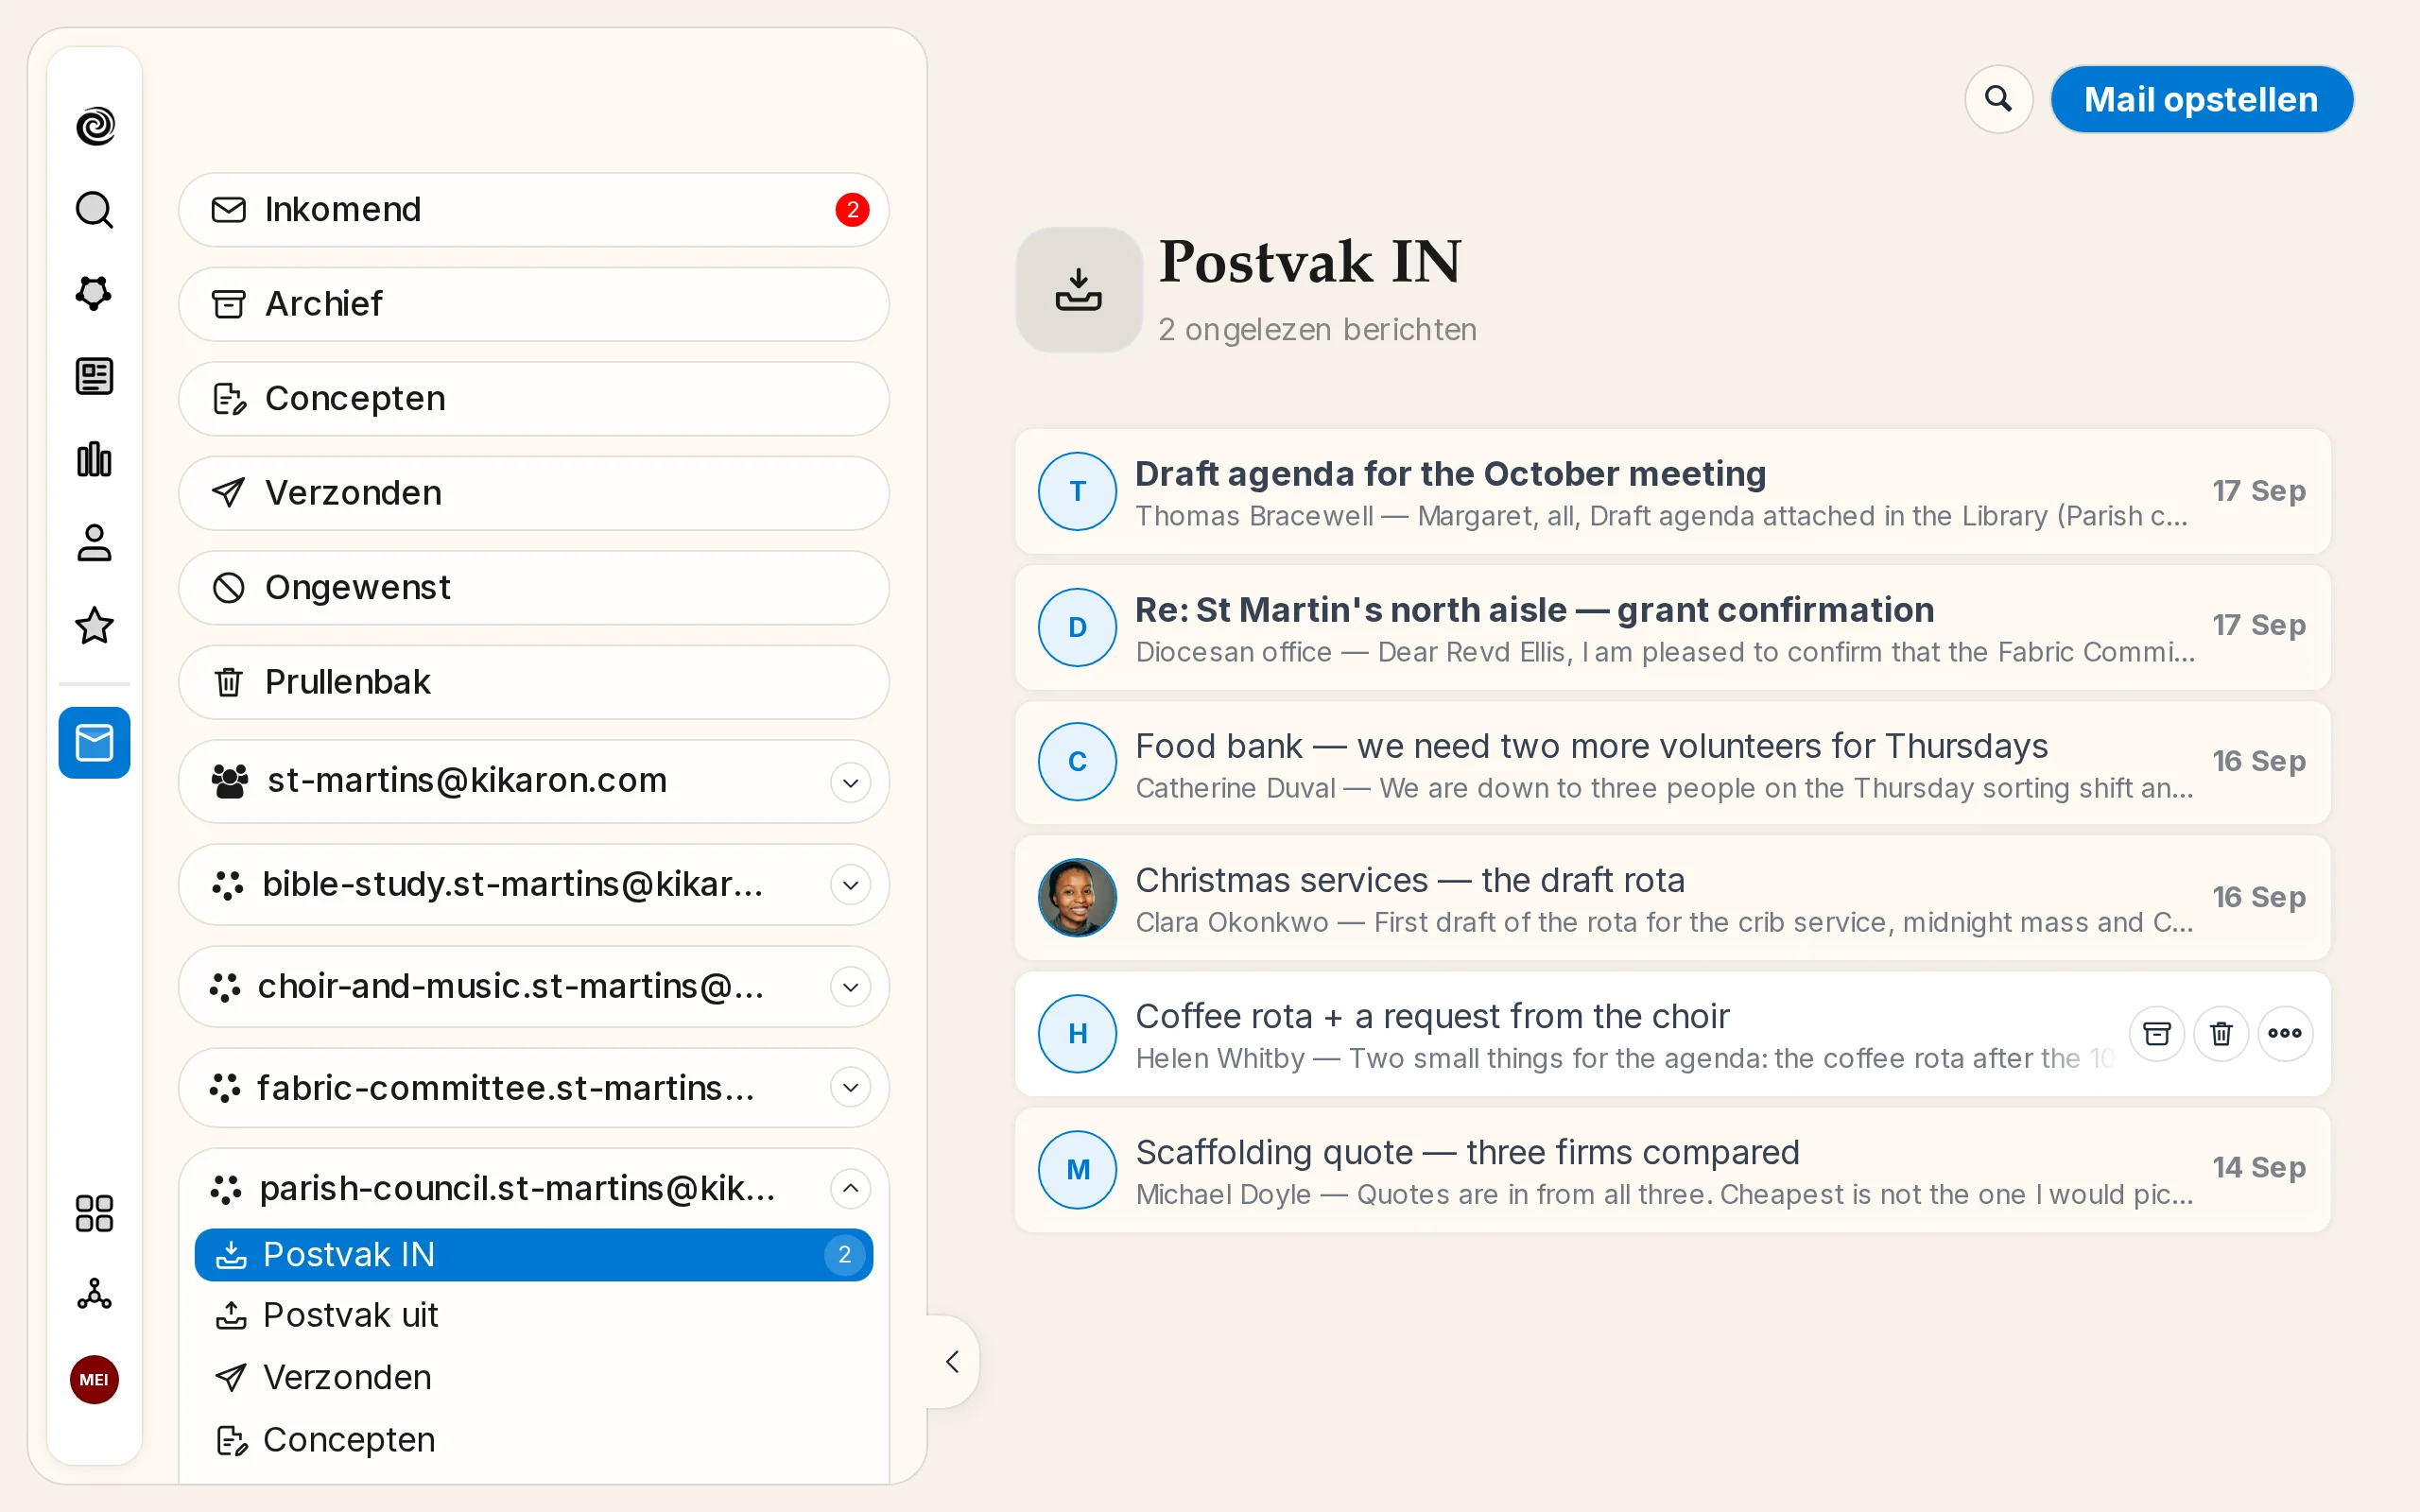Collapse the folder sidebar panel

(x=953, y=1361)
